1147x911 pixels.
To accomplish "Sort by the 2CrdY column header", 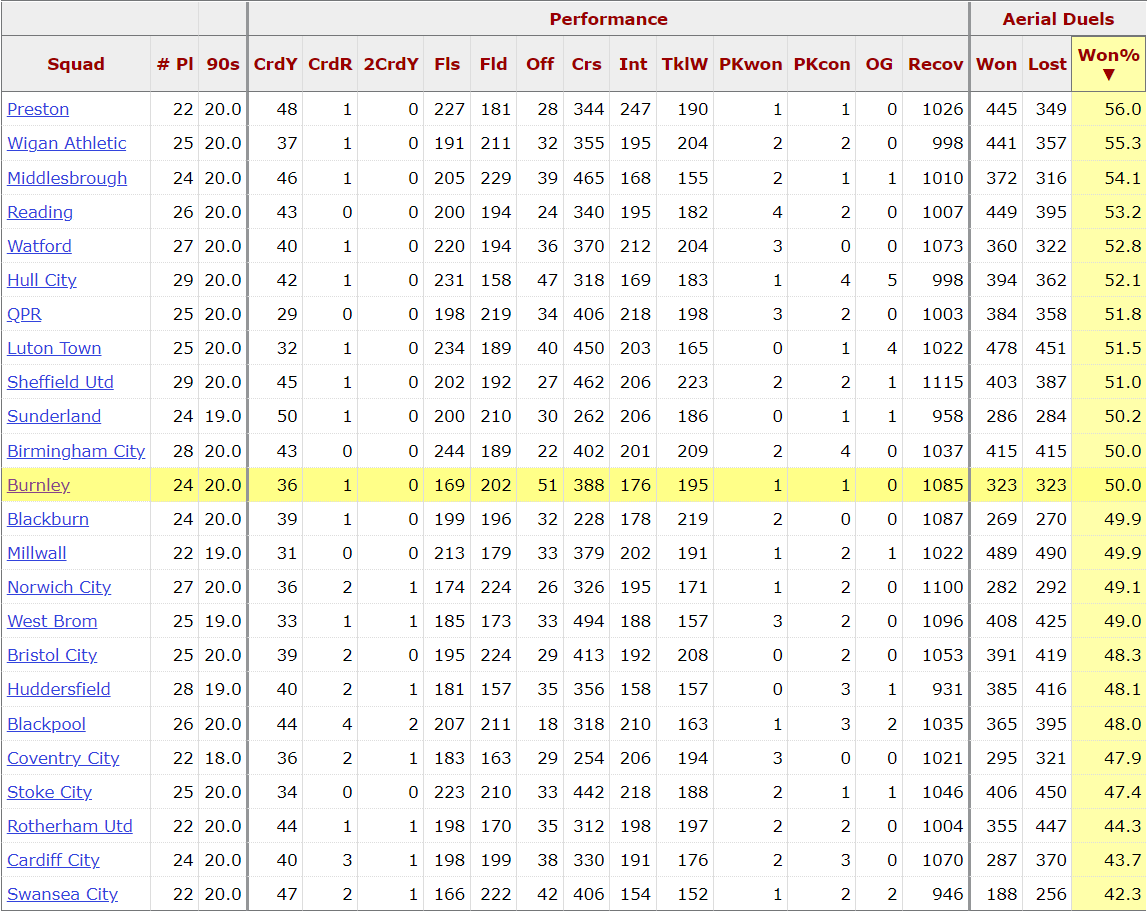I will (x=391, y=64).
